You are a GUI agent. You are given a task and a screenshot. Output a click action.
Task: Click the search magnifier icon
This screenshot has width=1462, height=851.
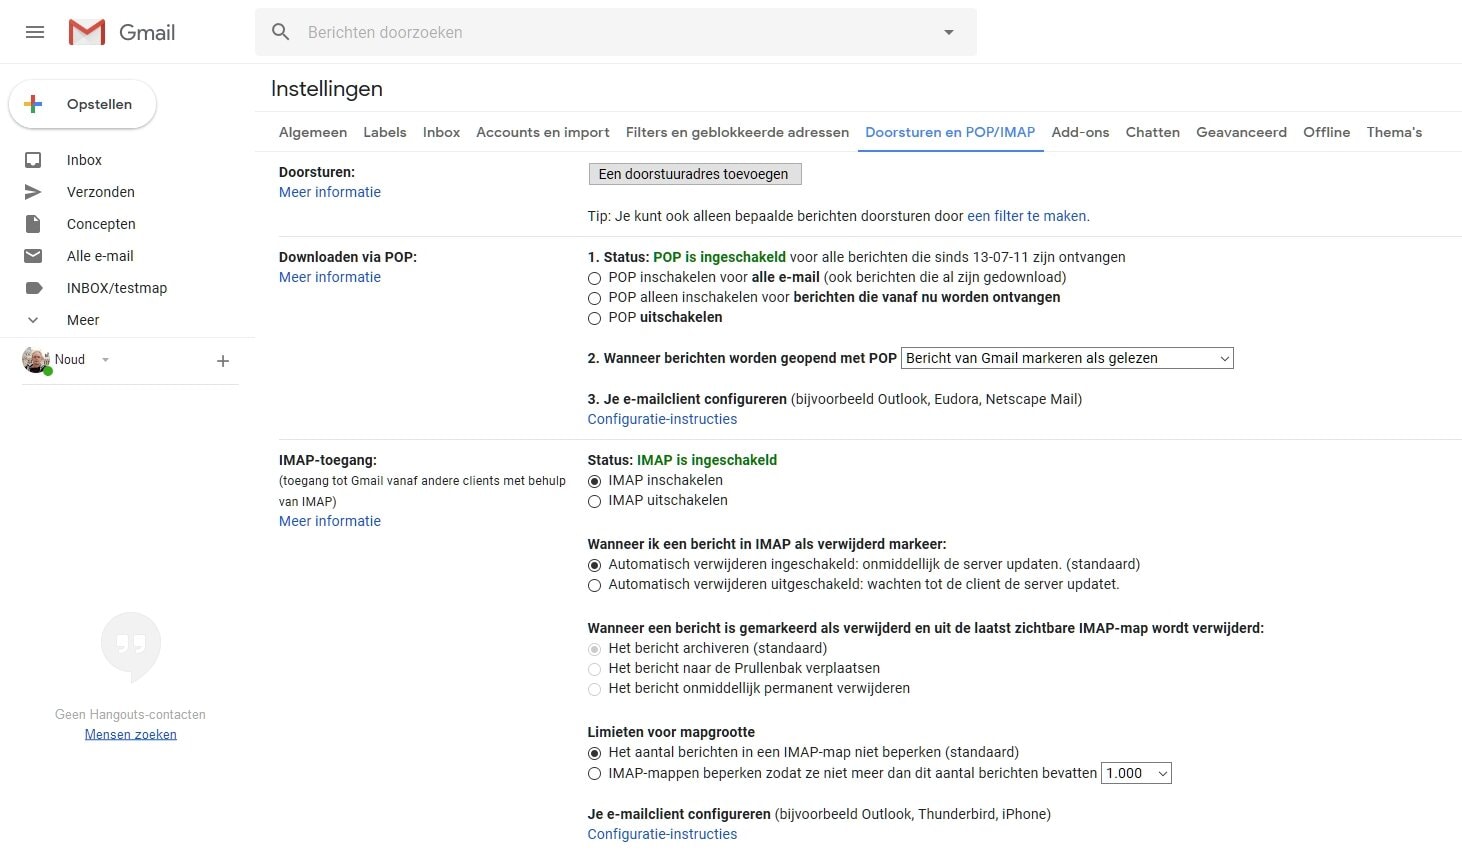(281, 31)
